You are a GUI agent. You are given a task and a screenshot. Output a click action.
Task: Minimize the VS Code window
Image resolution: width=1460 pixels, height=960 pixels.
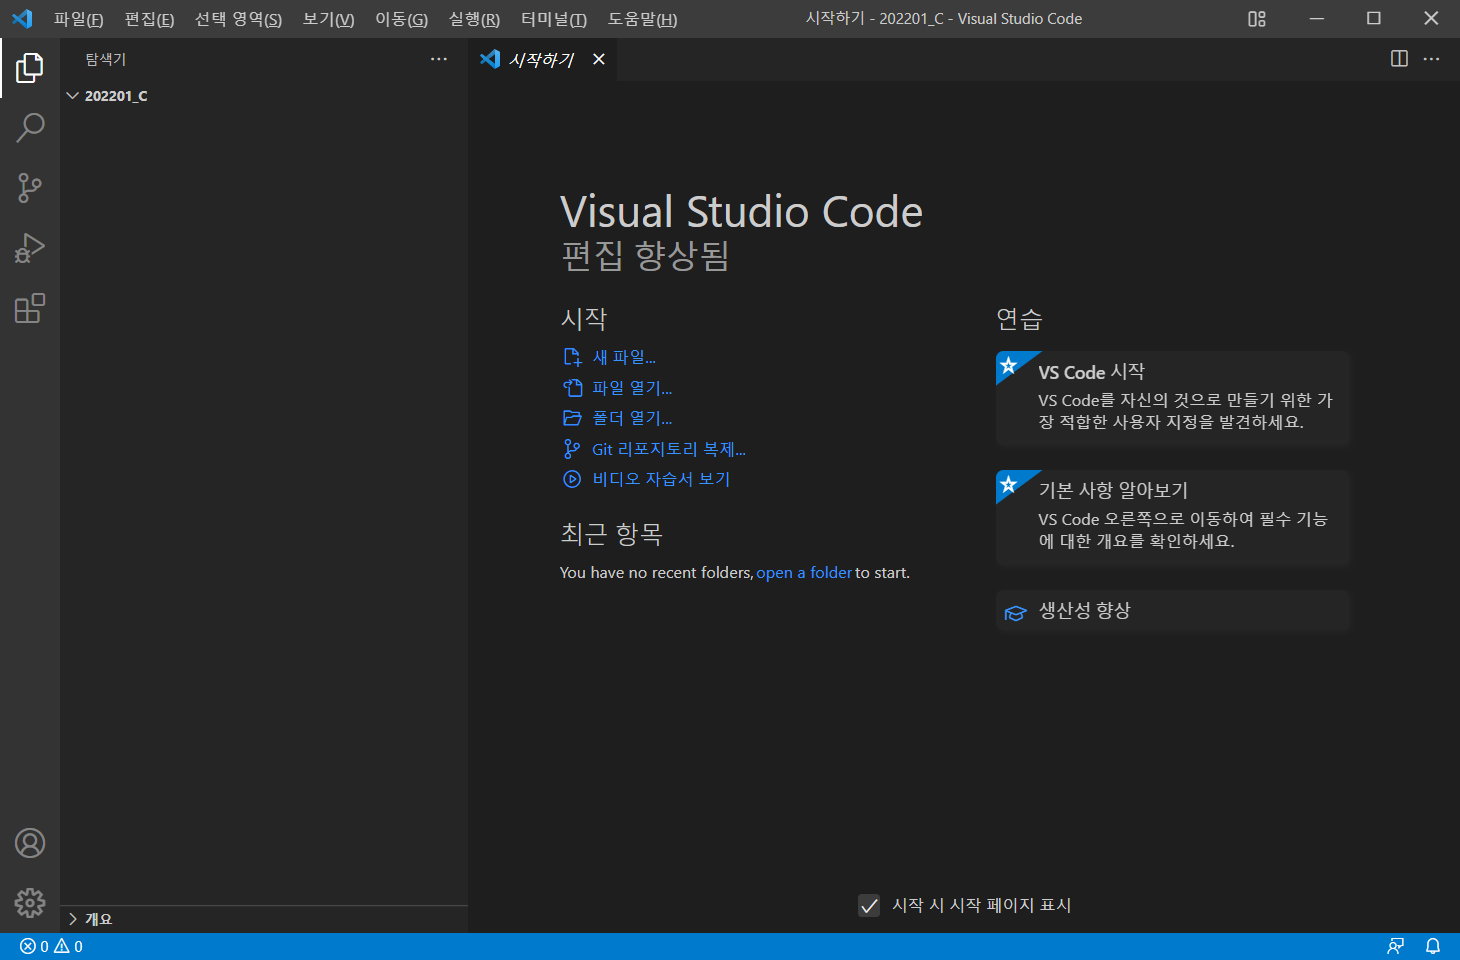pos(1317,18)
